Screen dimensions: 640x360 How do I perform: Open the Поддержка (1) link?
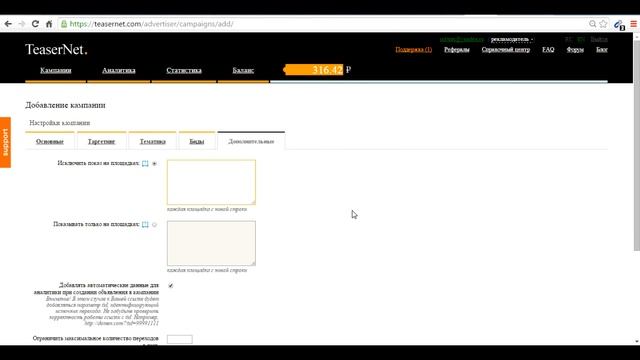click(413, 49)
